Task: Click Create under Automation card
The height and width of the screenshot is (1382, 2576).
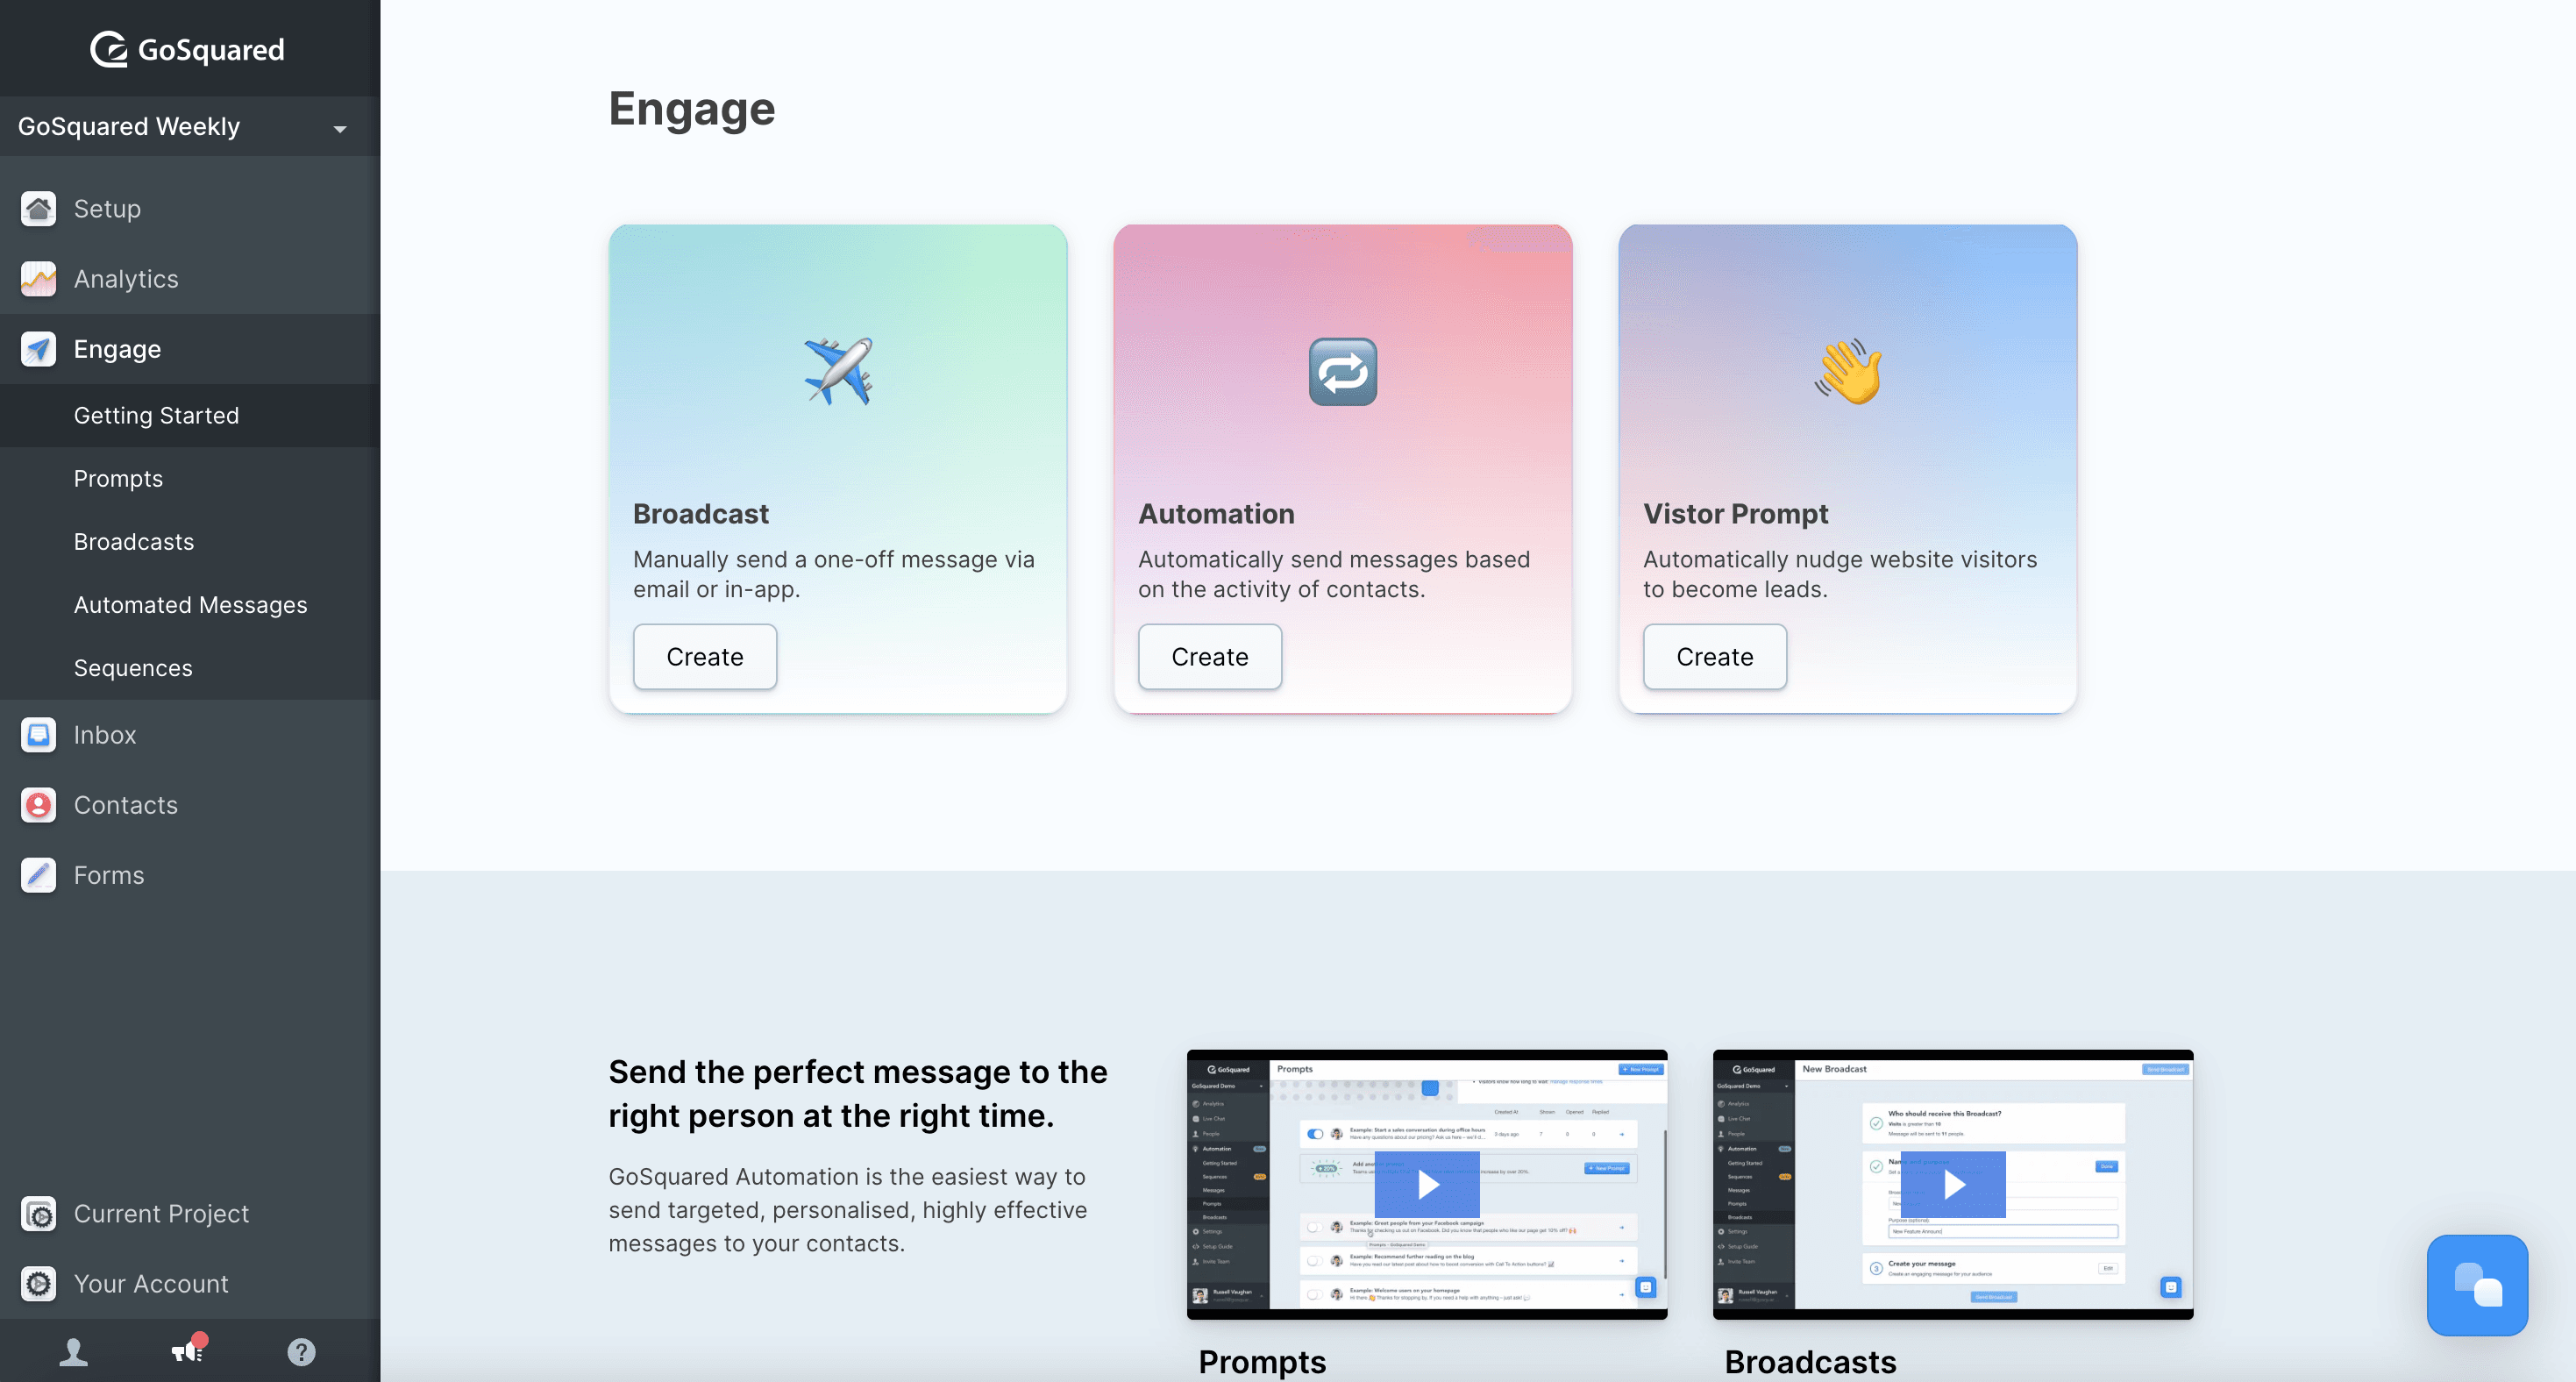Action: (1209, 657)
